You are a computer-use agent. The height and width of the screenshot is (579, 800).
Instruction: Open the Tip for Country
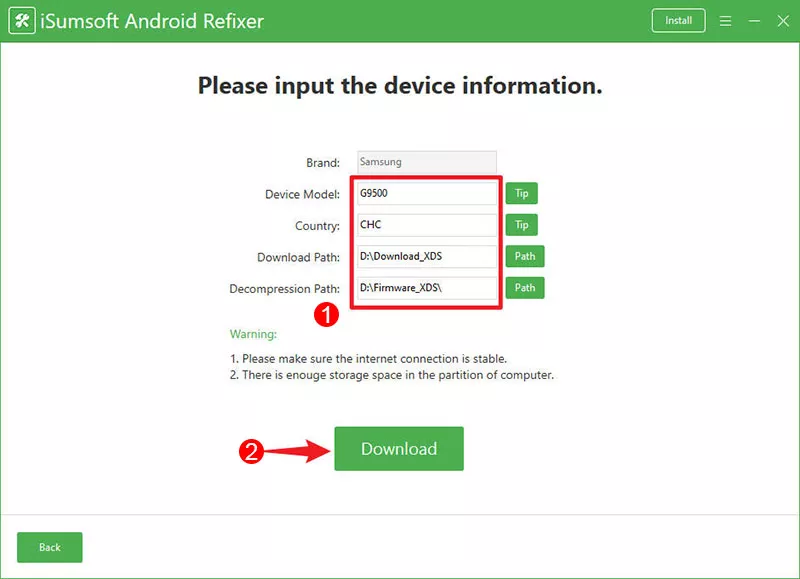click(521, 225)
